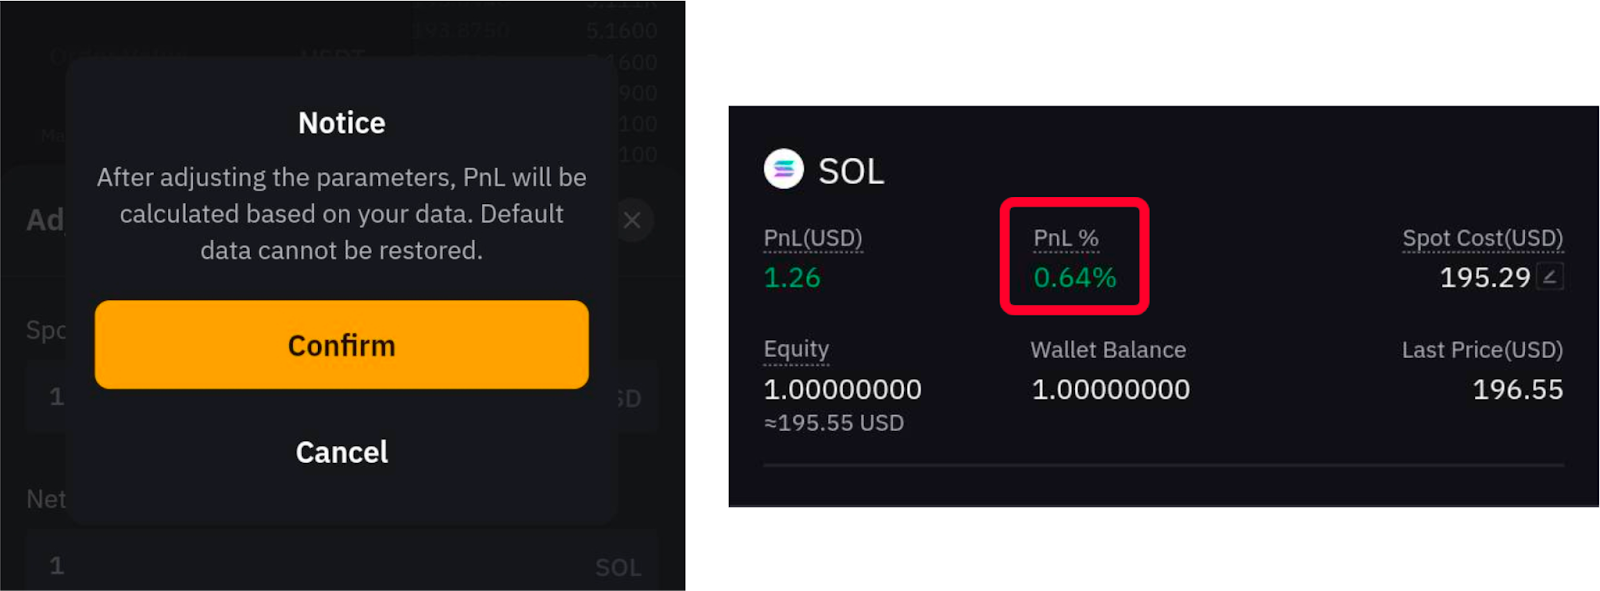1600x591 pixels.
Task: Close the dimmed panel with X icon
Action: click(632, 220)
